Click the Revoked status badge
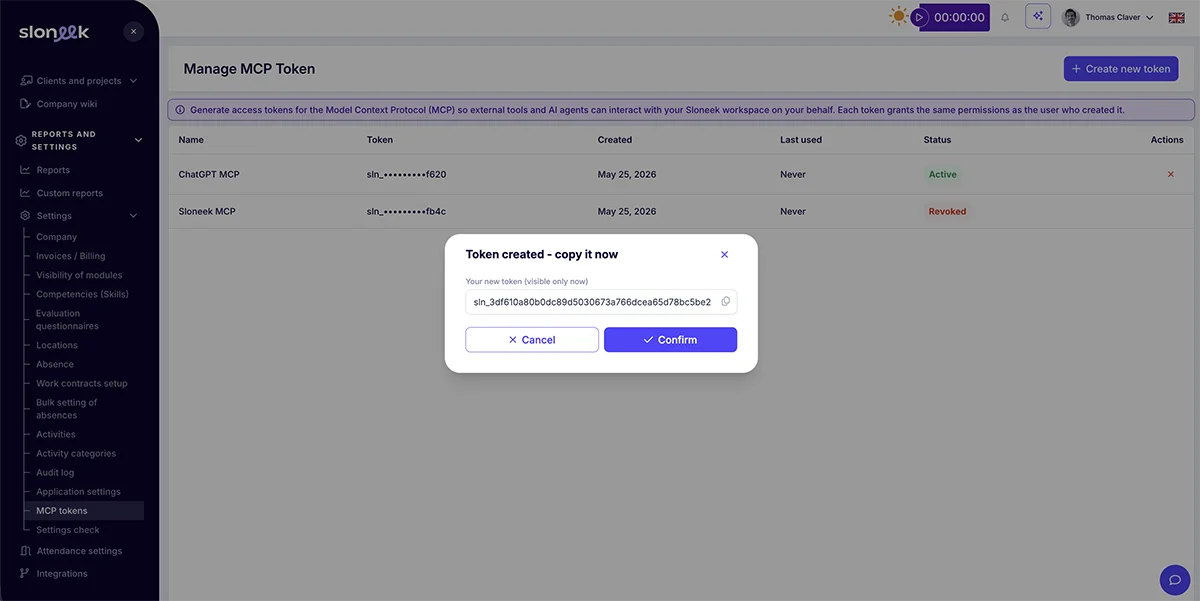 click(947, 211)
